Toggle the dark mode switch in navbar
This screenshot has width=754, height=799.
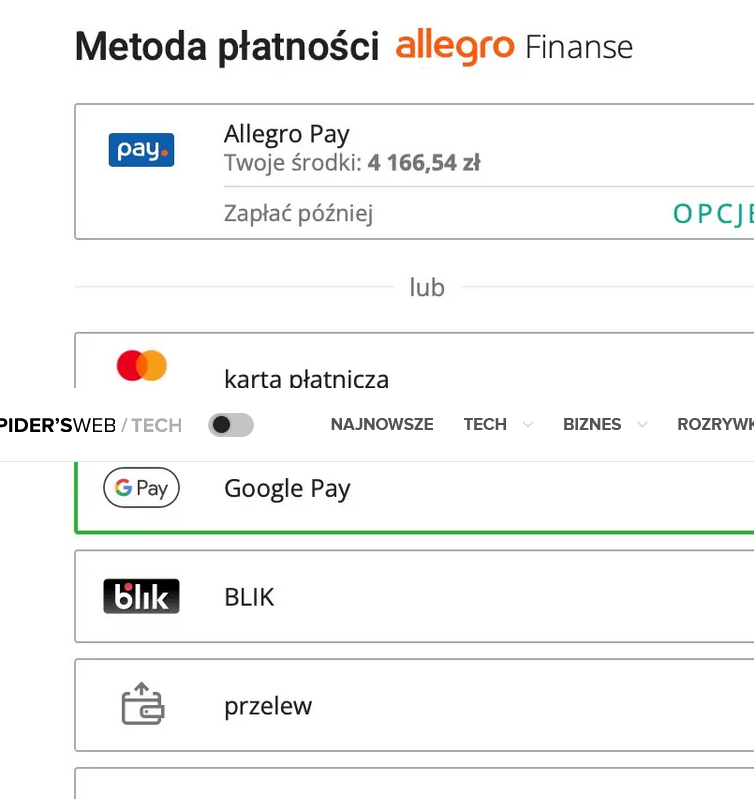click(x=231, y=425)
